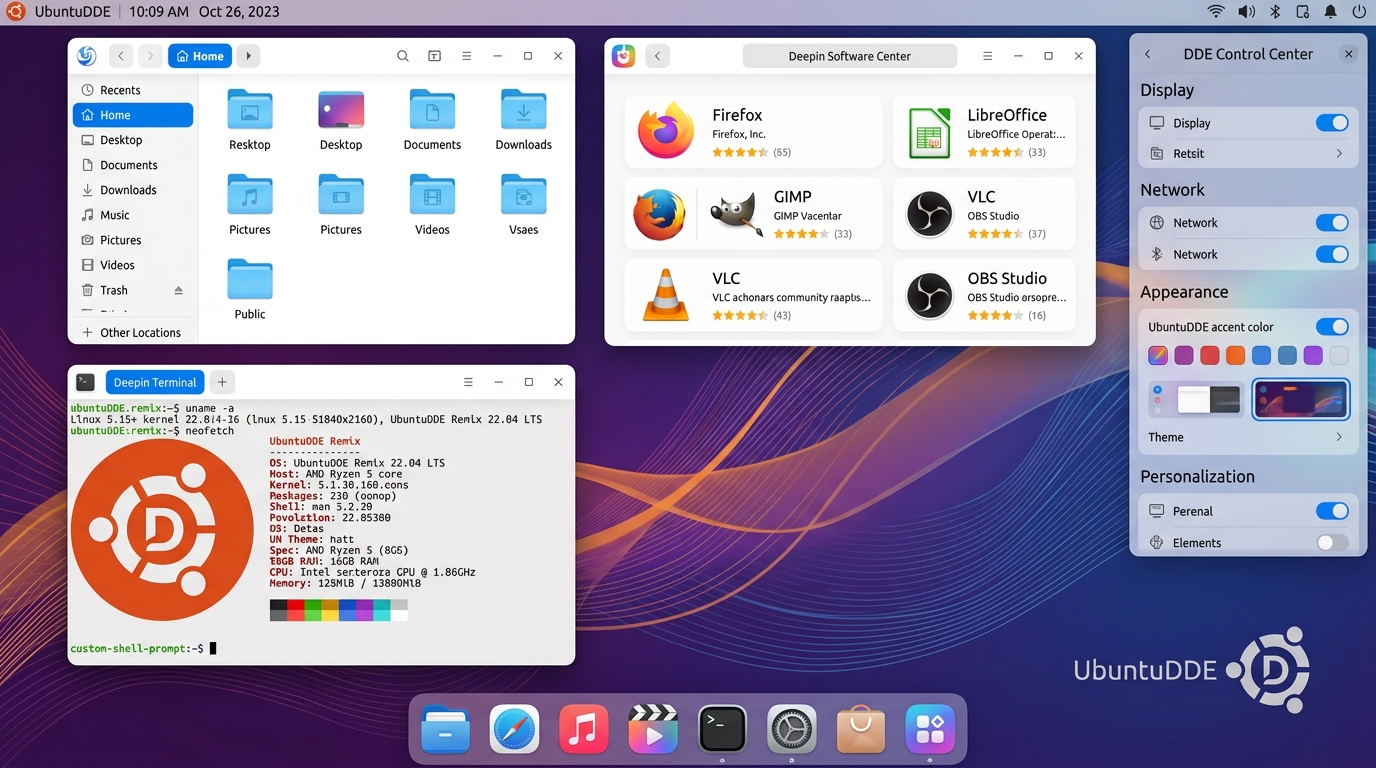1376x768 pixels.
Task: Open the terminal icon in the dock
Action: click(722, 730)
